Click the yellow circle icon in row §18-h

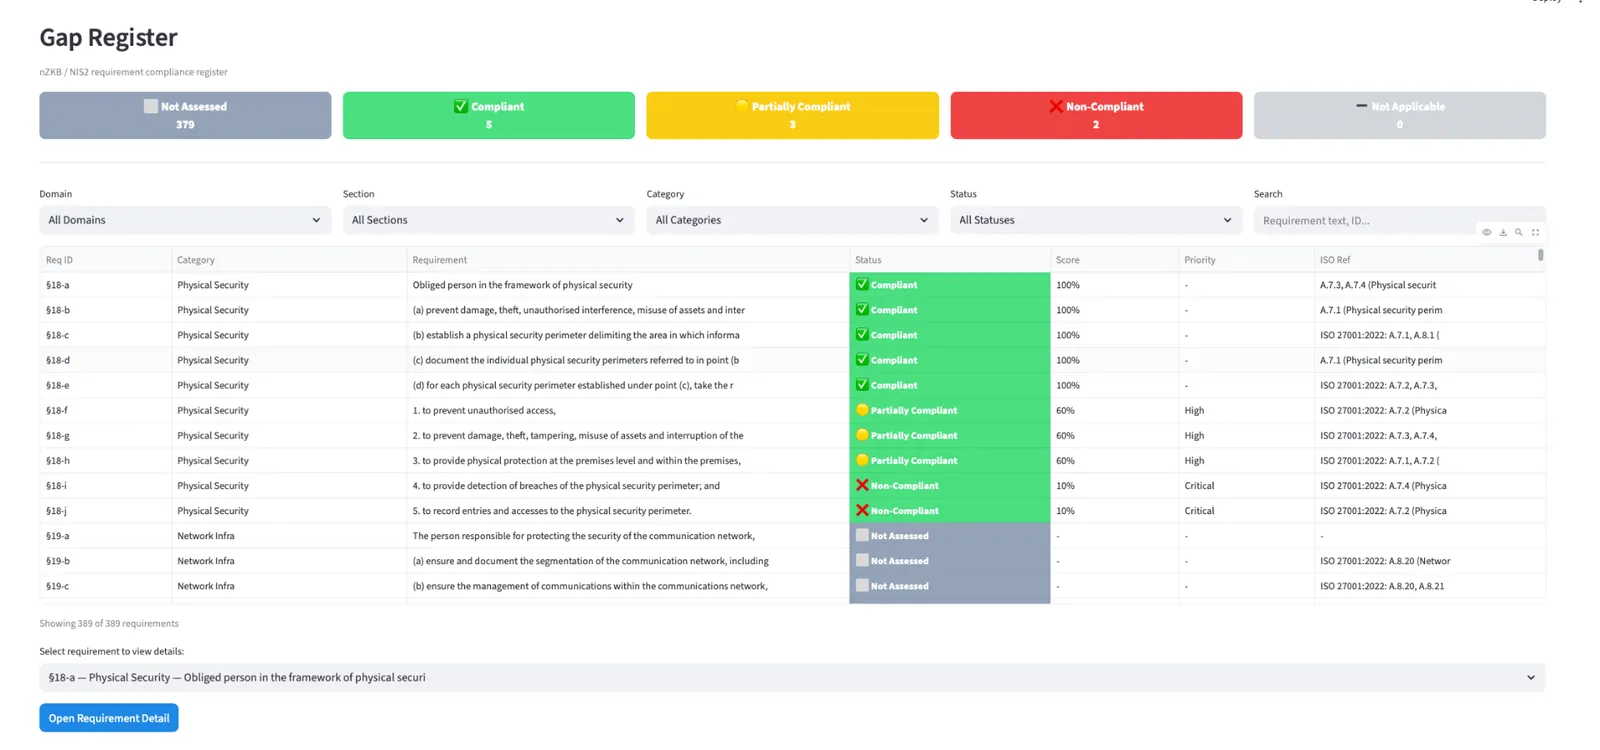(x=862, y=460)
